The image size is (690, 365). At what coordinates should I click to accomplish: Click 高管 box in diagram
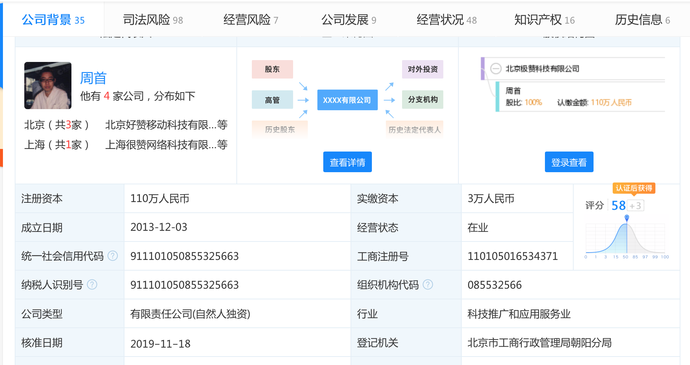272,100
